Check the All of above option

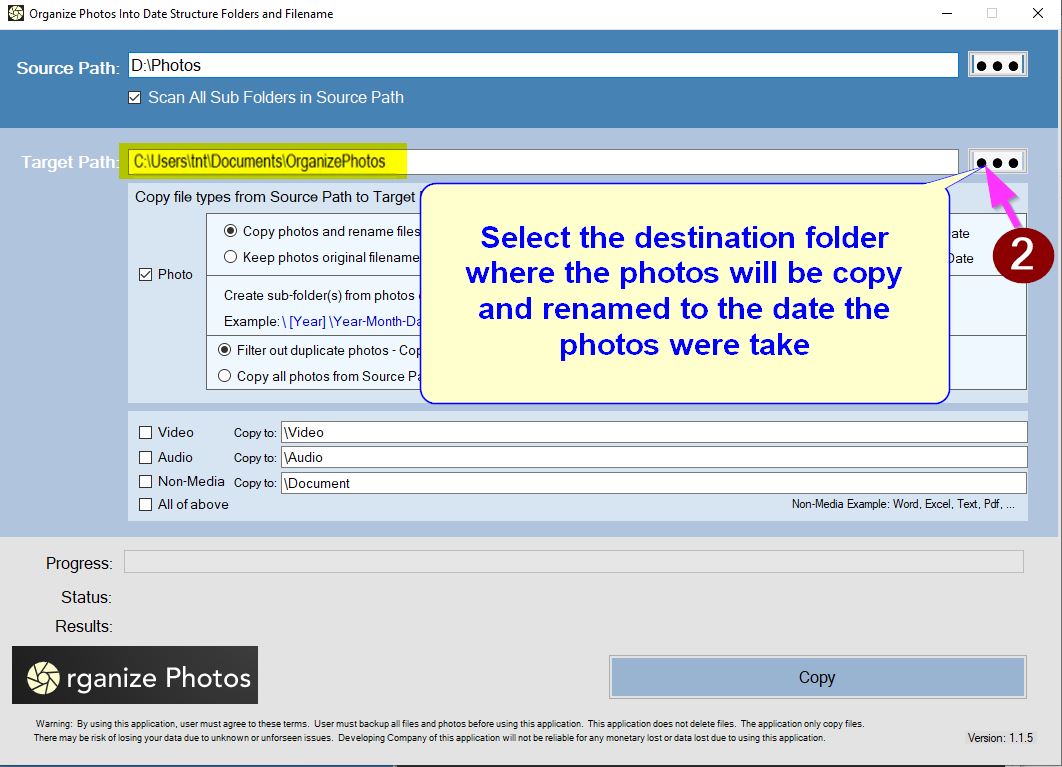click(x=146, y=505)
